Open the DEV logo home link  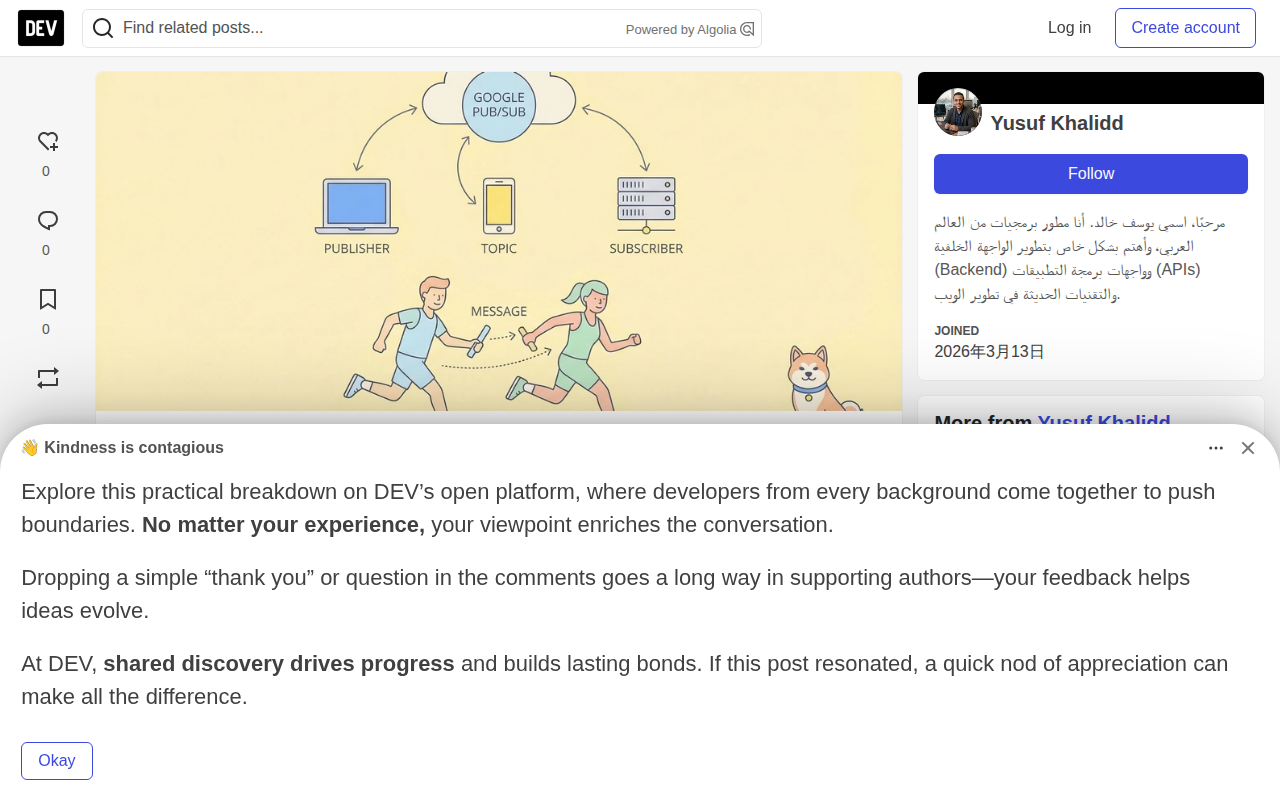41,28
